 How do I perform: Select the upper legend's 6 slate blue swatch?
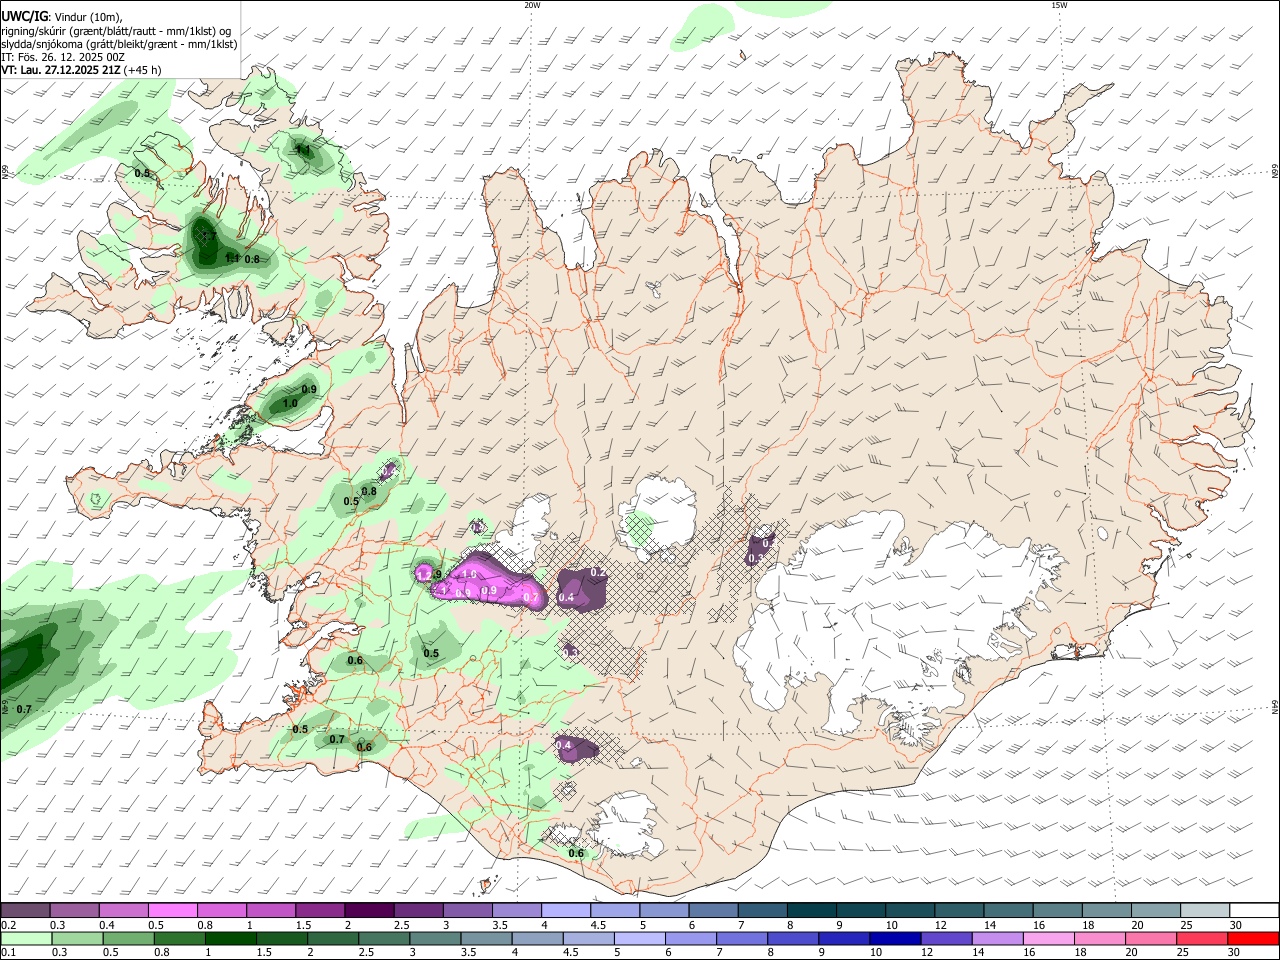pos(711,911)
